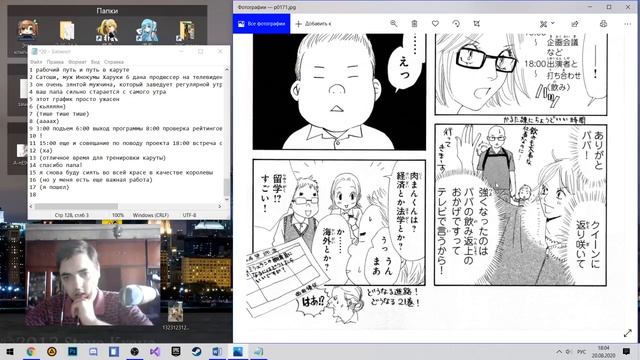Open the three-dot more menu in Photos

pos(627,24)
